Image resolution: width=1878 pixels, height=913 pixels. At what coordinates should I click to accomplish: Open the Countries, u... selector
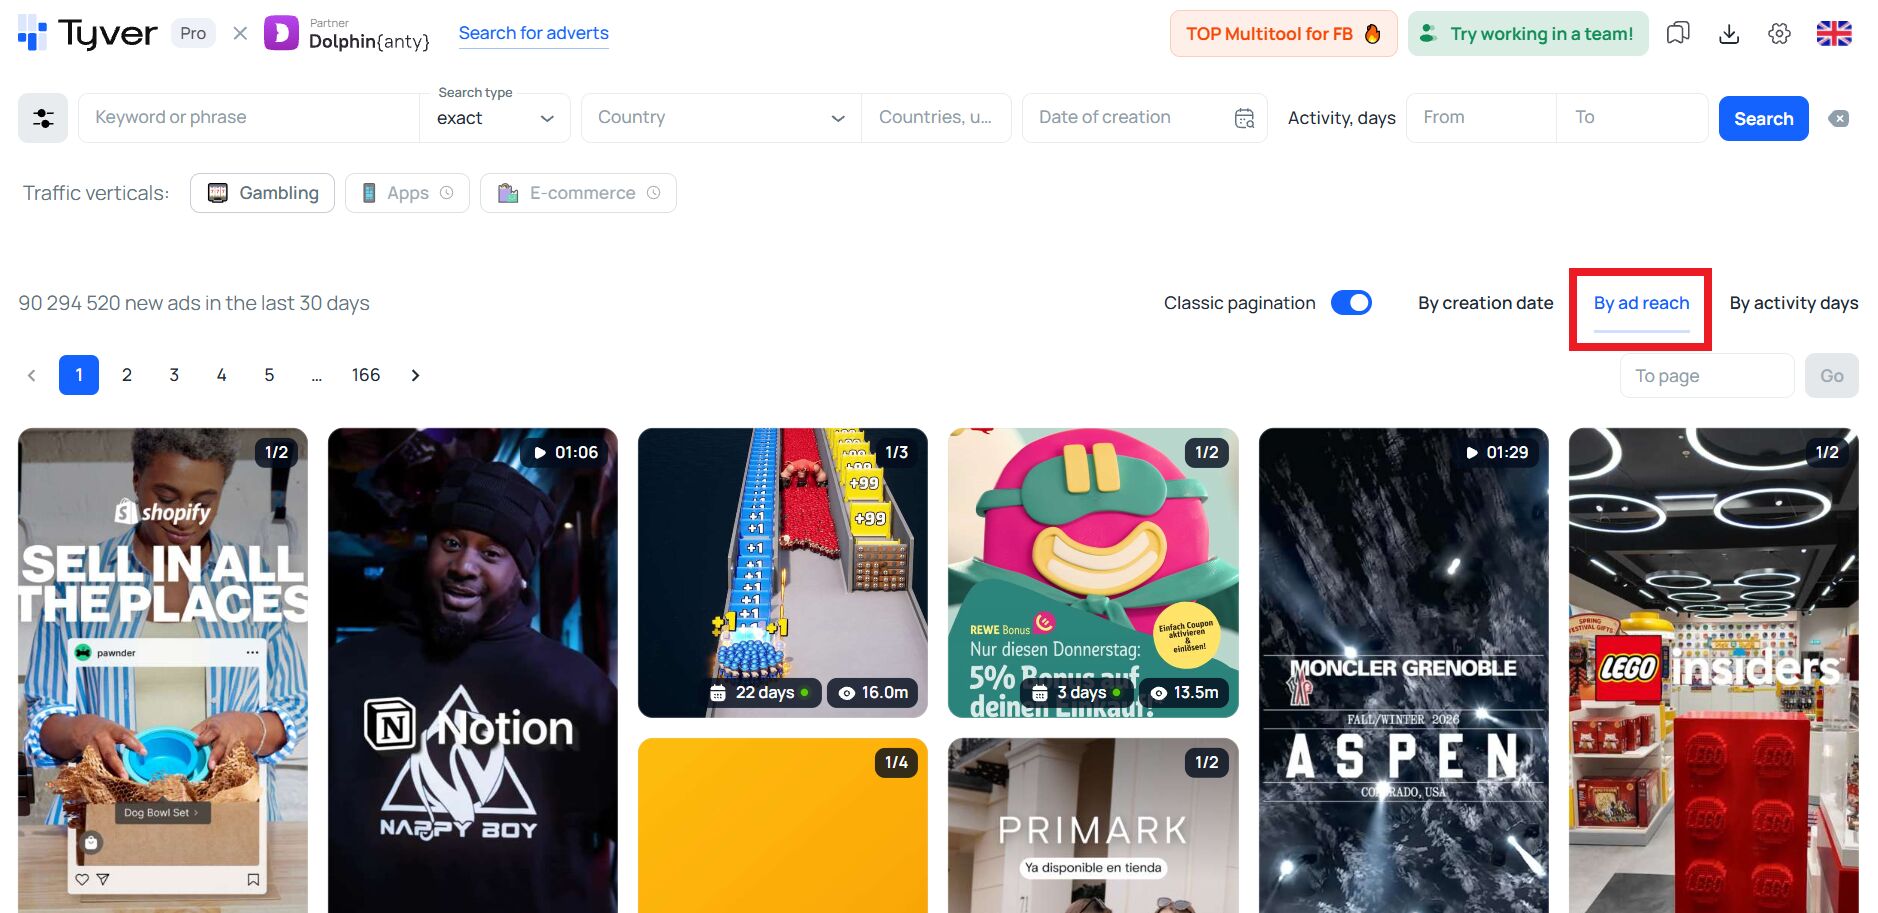[936, 118]
